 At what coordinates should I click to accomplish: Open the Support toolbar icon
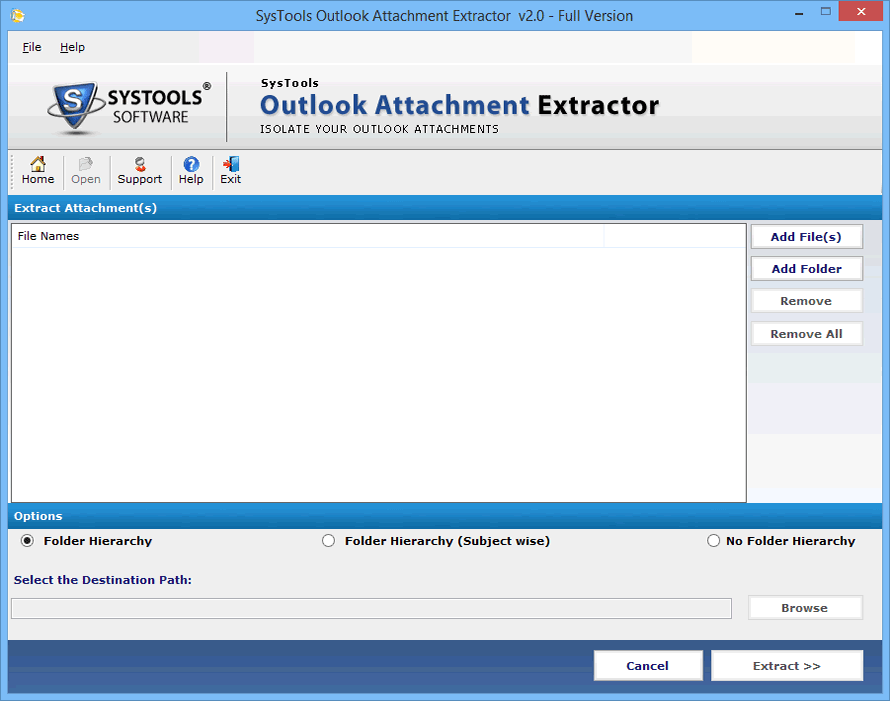(140, 171)
